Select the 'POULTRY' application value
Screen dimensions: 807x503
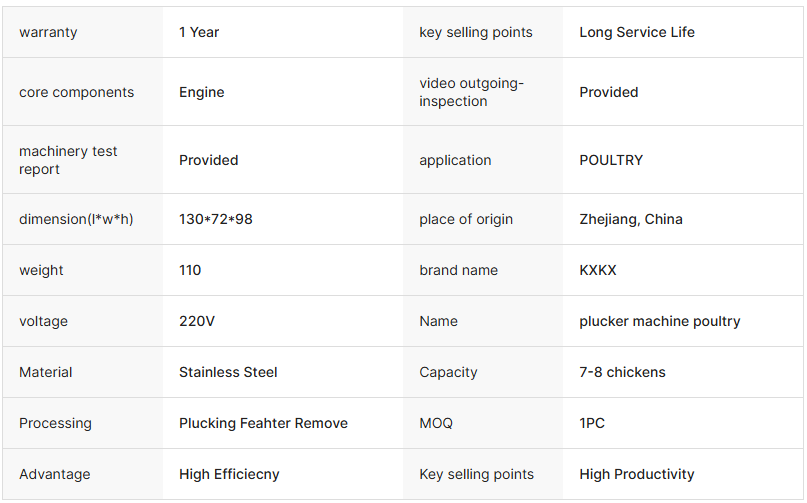coord(611,160)
